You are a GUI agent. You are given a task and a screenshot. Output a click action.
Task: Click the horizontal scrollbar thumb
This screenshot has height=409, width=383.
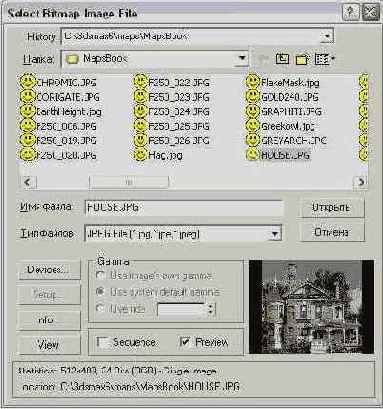129,182
